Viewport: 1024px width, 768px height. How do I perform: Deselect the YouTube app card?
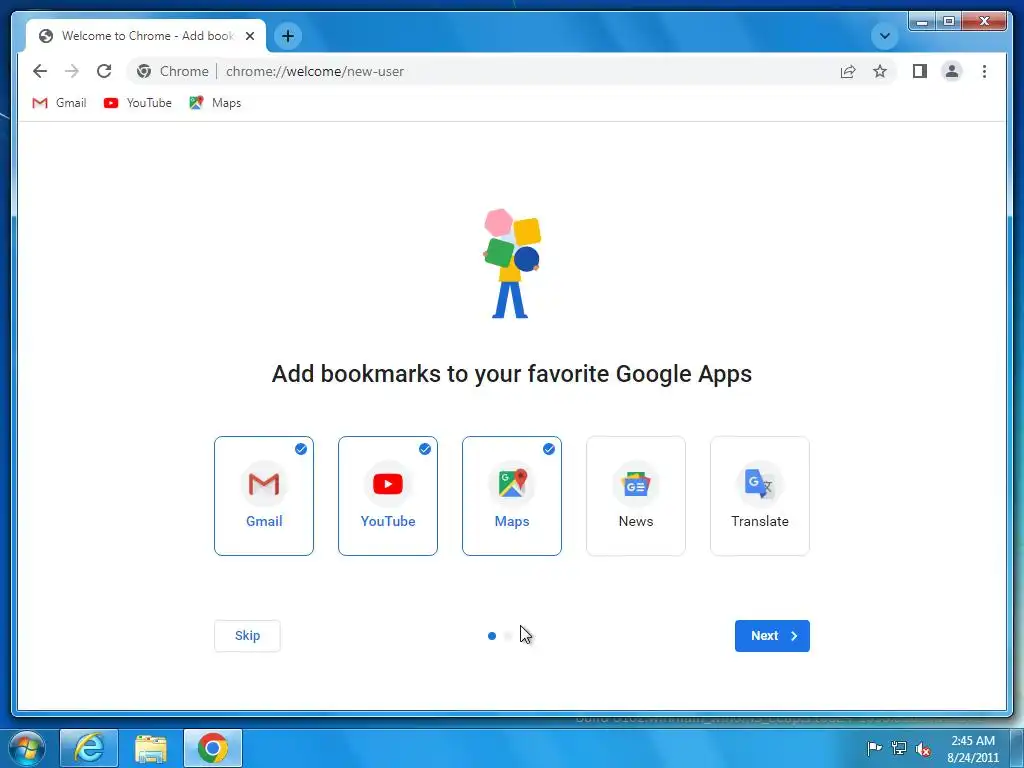pos(388,496)
